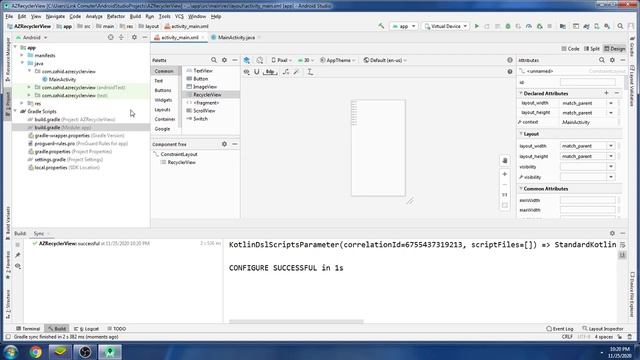Open view options eye icon in design toolbar
This screenshot has width=640, height=360.
click(x=247, y=72)
